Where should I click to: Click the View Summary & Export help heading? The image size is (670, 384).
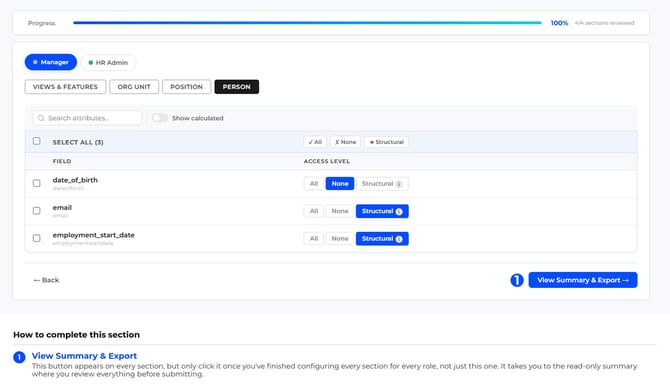pos(84,356)
